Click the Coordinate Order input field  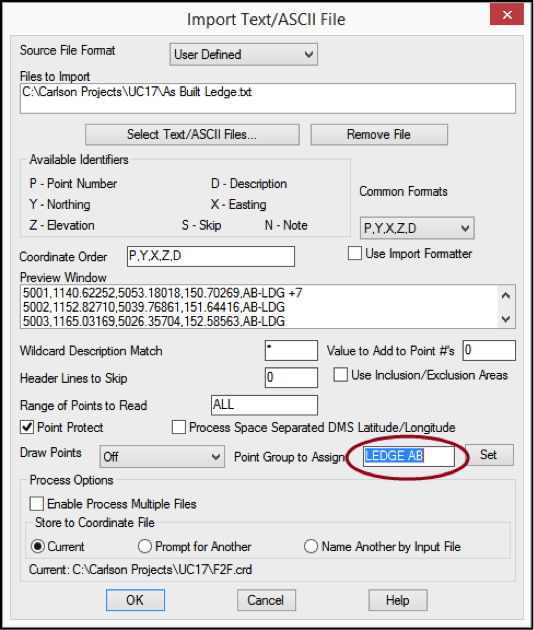coord(211,256)
